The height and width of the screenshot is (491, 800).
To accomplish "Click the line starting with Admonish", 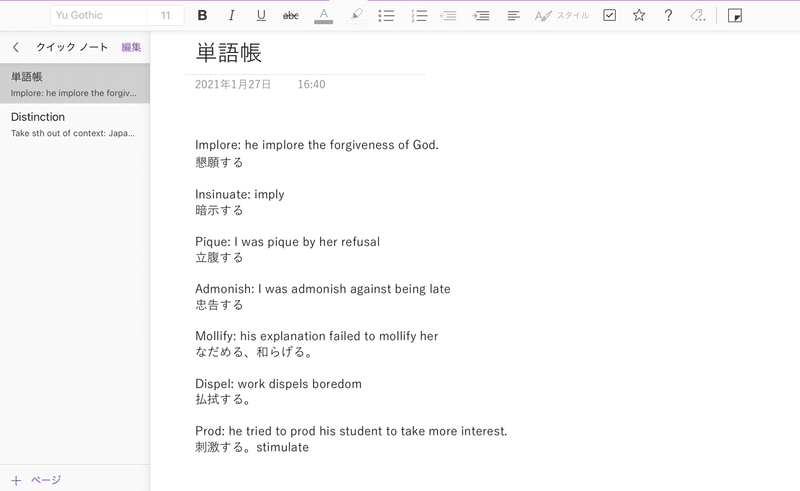I will coord(322,289).
